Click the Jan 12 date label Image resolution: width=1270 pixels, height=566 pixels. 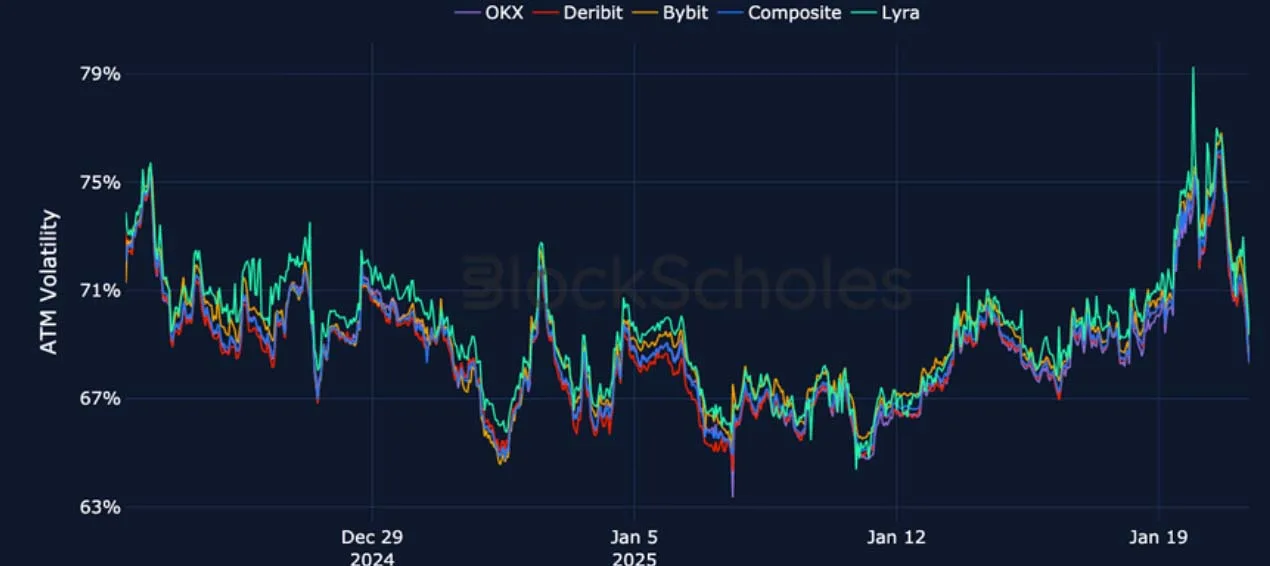(896, 537)
